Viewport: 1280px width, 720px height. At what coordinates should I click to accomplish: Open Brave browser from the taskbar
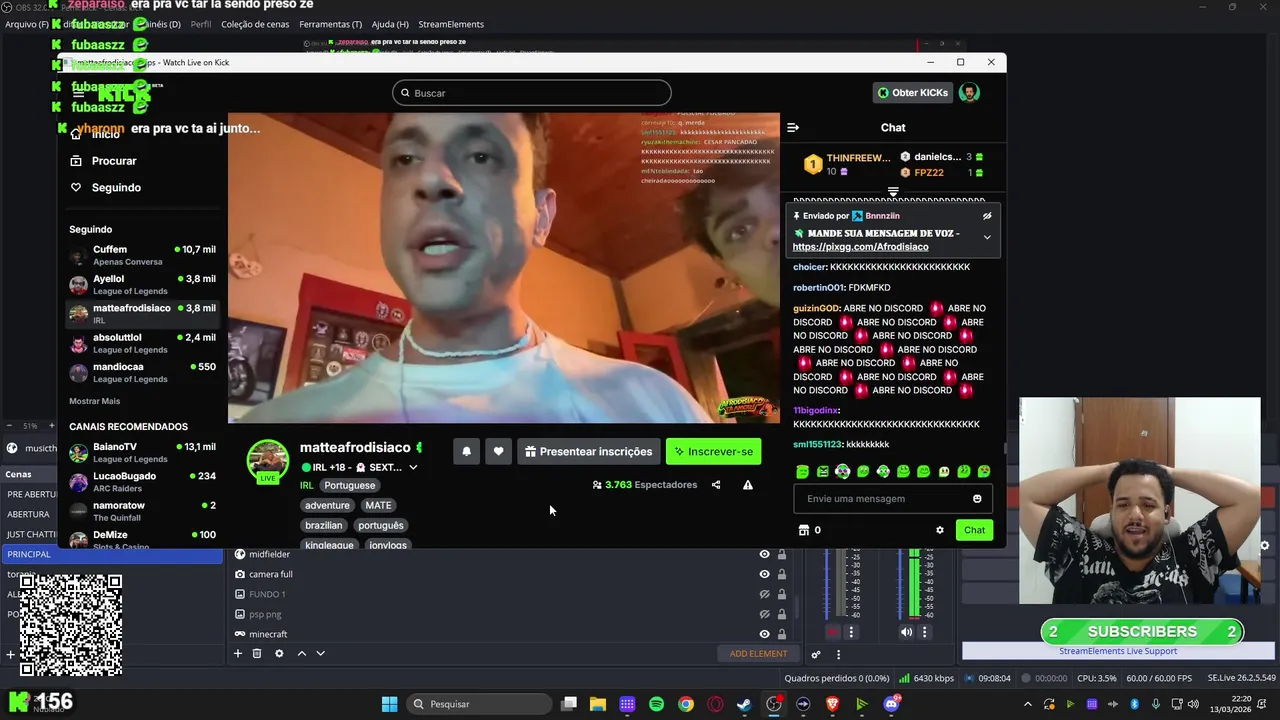pyautogui.click(x=832, y=704)
